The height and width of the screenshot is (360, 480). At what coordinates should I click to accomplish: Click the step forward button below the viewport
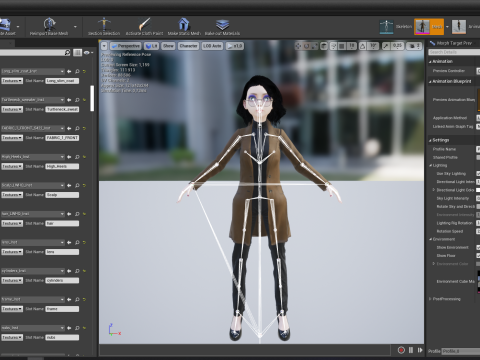click(x=420, y=350)
